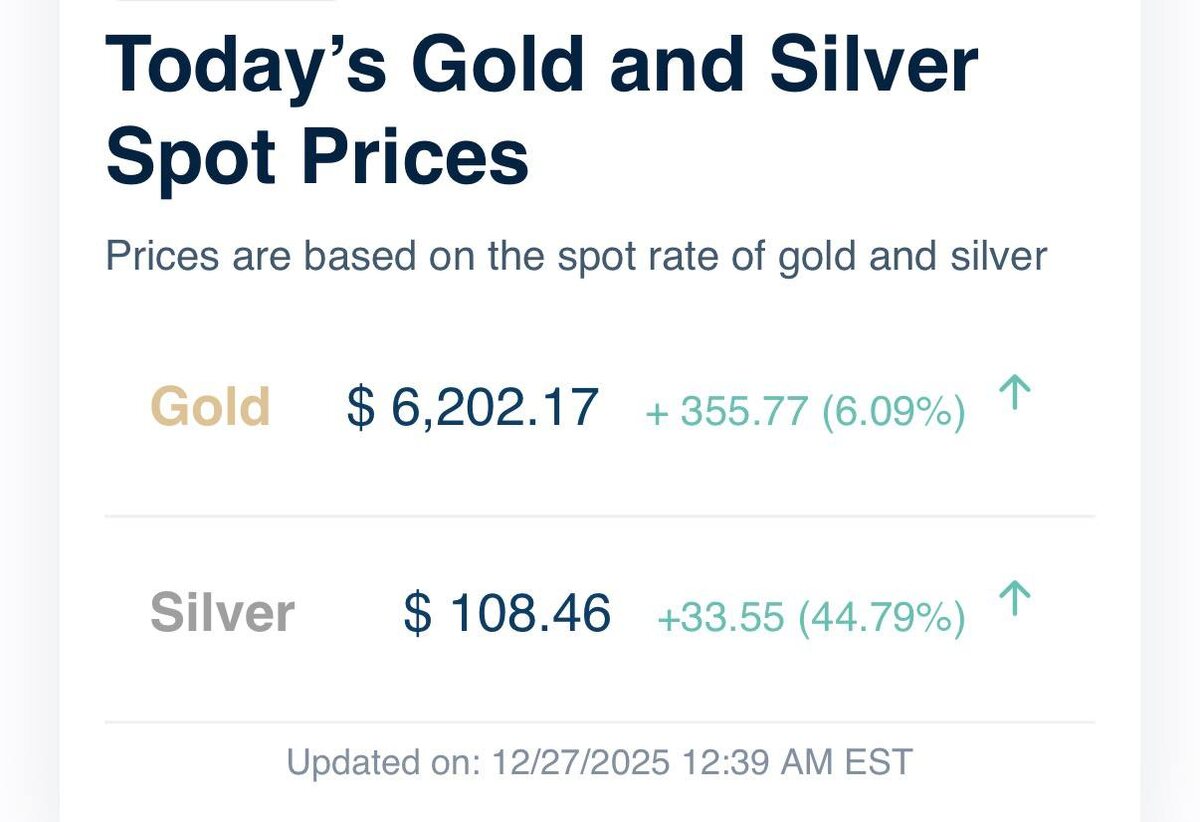Click the Gold price $ 6,202.17

click(472, 409)
